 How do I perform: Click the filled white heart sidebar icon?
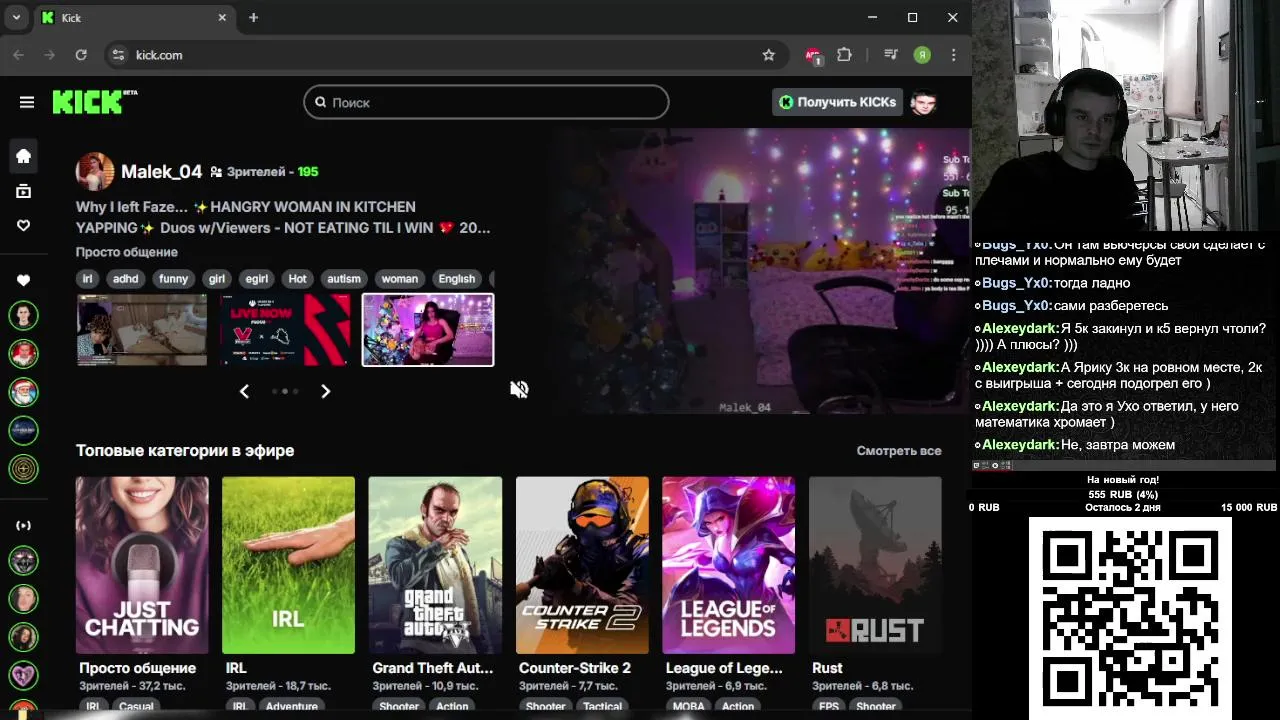click(24, 280)
